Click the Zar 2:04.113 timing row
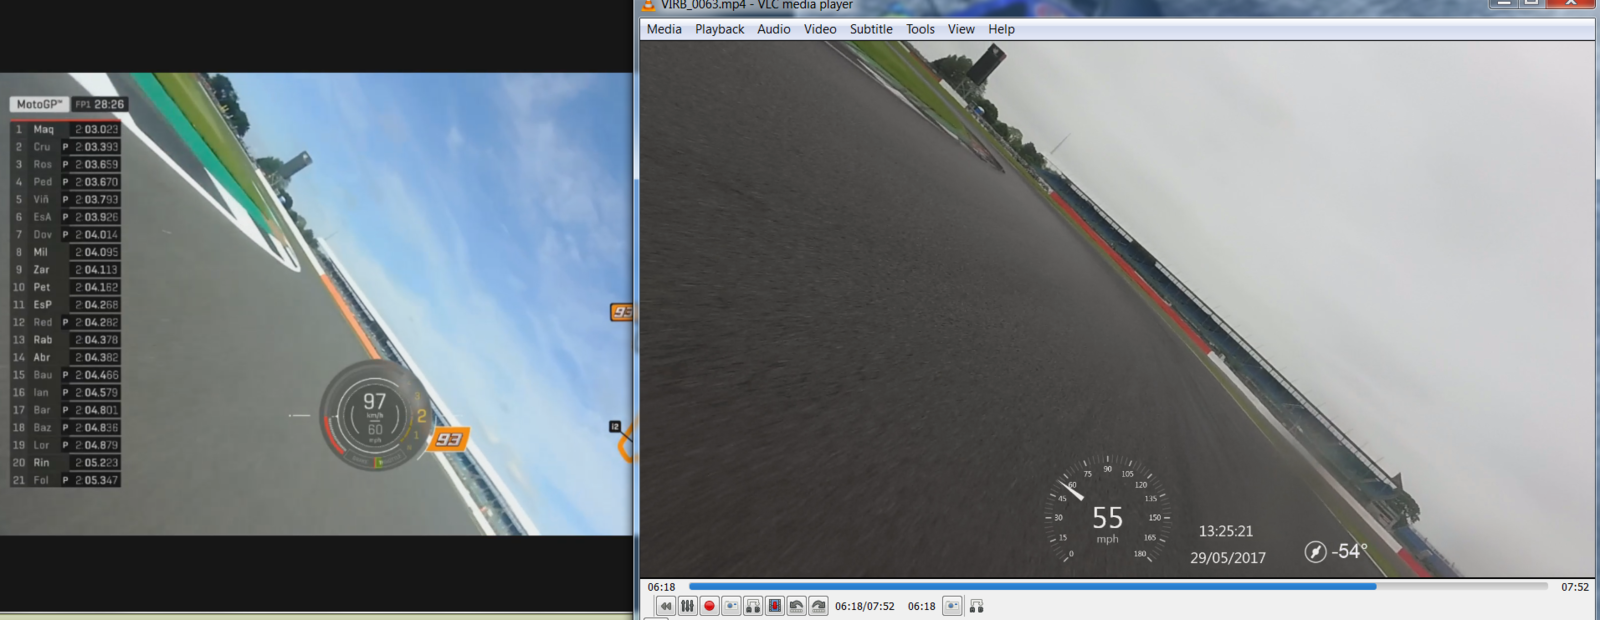 (x=66, y=270)
